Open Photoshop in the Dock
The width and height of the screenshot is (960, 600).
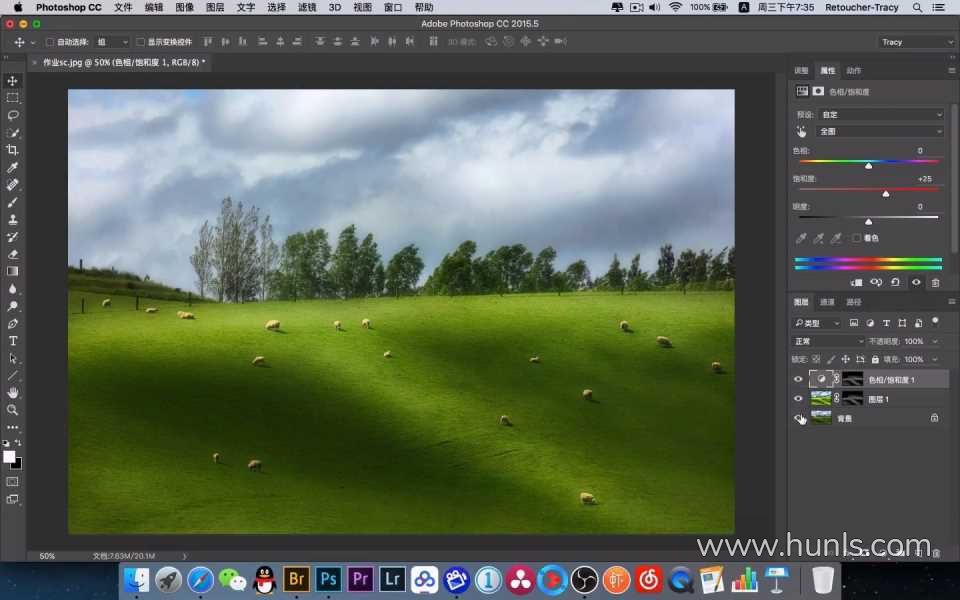pos(328,579)
